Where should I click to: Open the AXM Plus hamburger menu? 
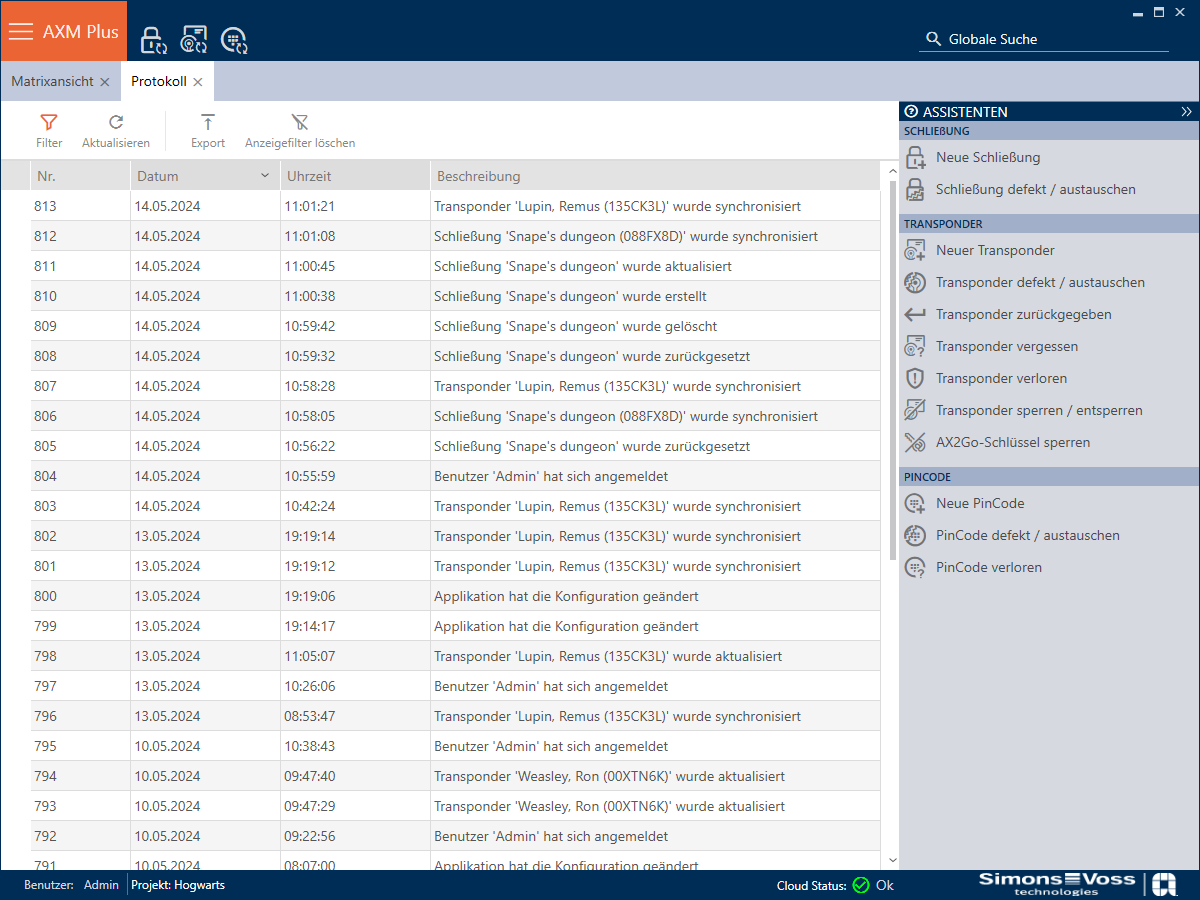[x=21, y=31]
